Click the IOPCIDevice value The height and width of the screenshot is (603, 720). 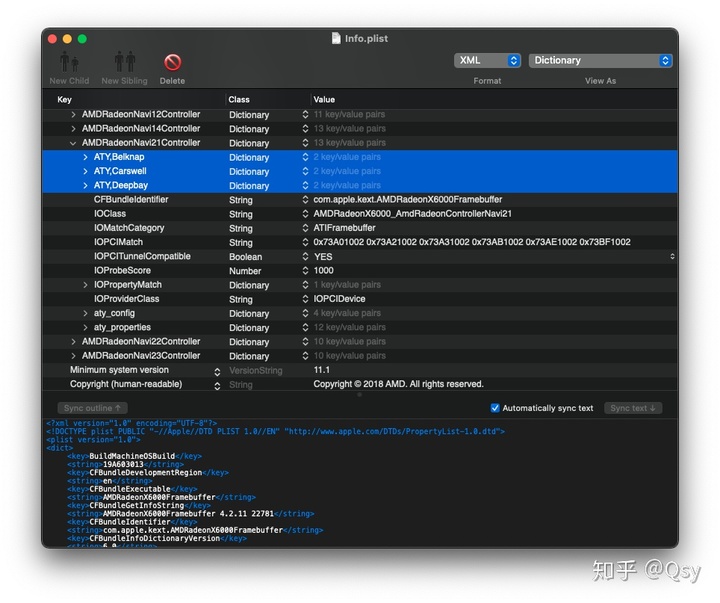[339, 299]
